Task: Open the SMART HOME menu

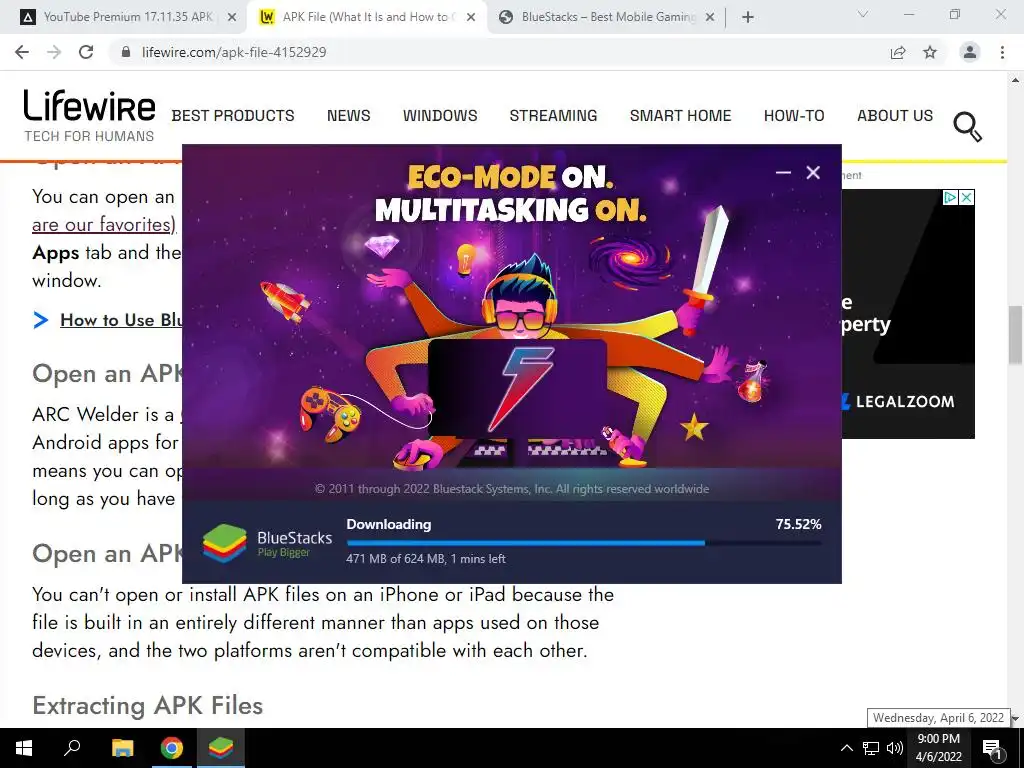Action: pos(680,116)
